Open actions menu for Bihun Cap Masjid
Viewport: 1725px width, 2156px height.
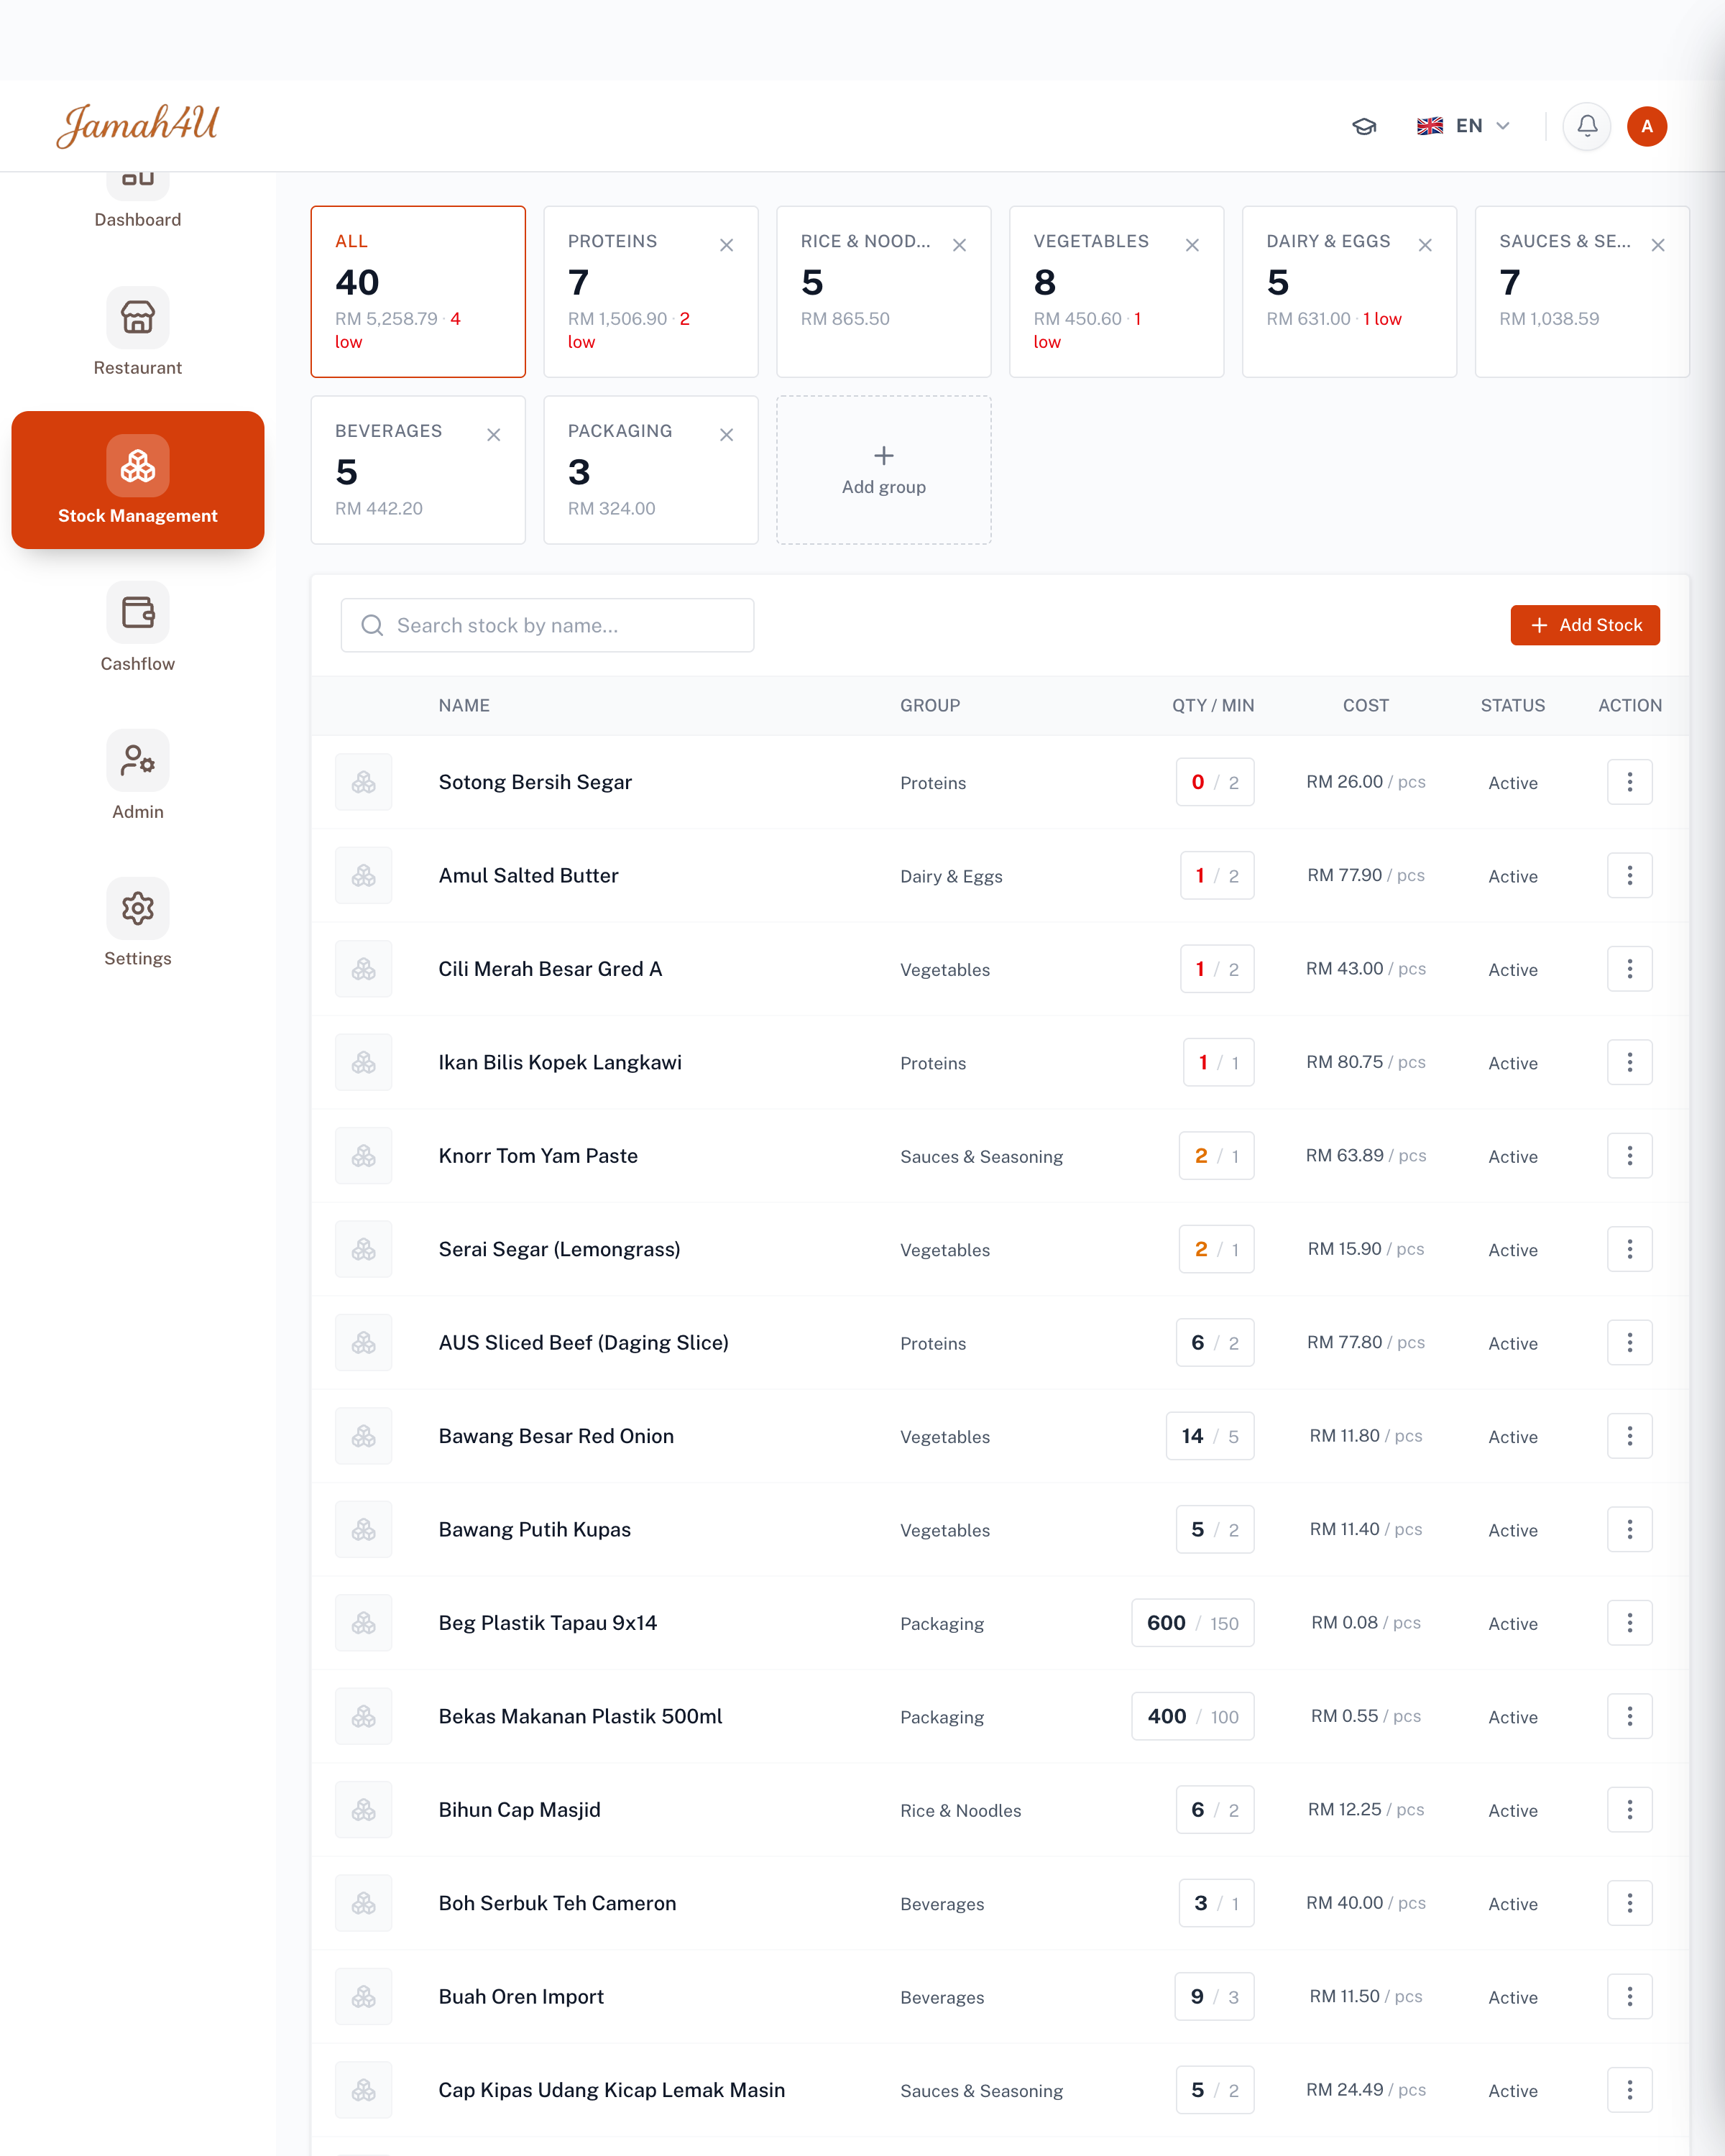(x=1630, y=1809)
